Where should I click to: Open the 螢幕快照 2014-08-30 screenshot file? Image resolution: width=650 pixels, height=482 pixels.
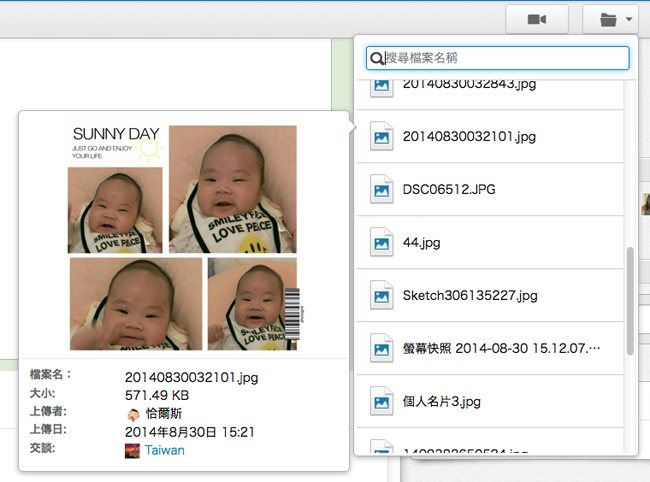pyautogui.click(x=502, y=350)
